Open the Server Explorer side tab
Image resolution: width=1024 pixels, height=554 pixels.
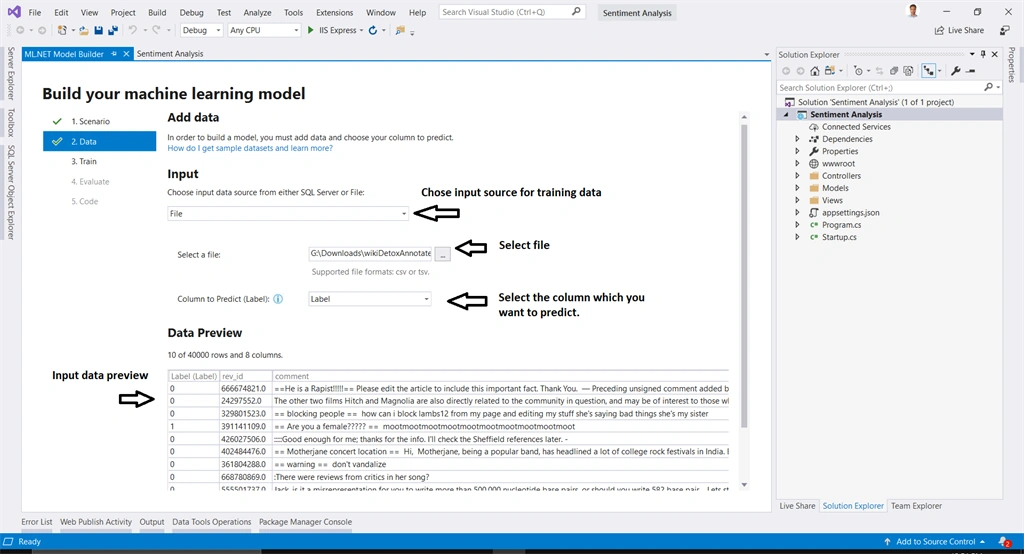10,73
